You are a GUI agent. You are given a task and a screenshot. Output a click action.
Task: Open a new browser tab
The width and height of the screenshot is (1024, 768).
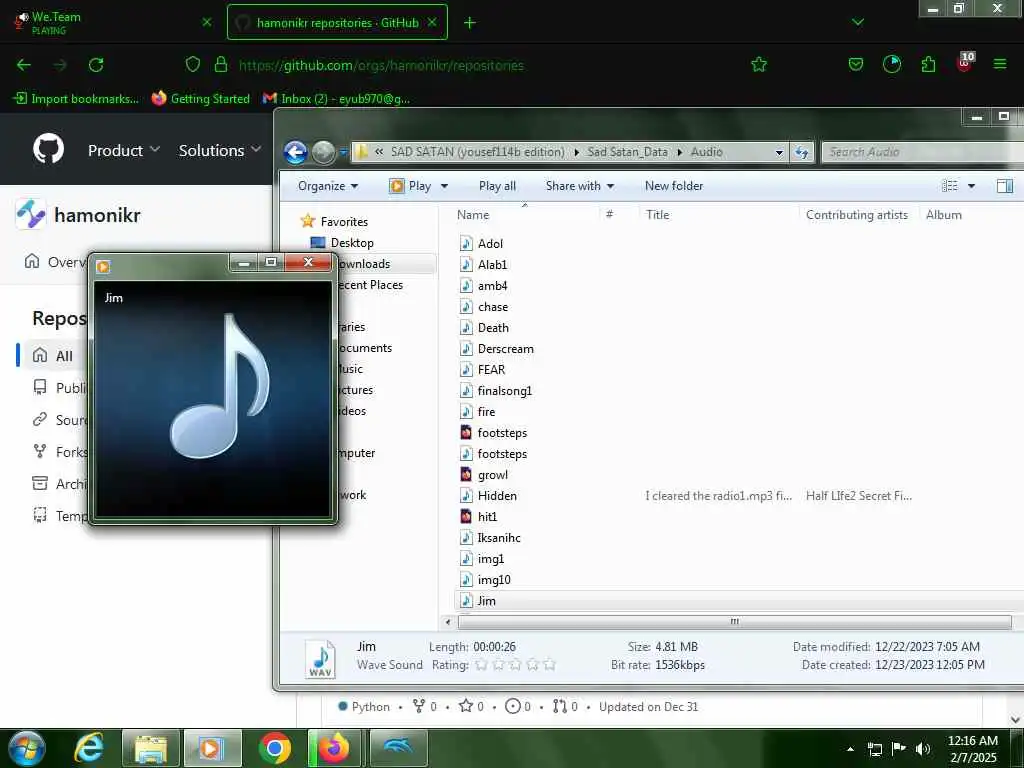tap(470, 23)
